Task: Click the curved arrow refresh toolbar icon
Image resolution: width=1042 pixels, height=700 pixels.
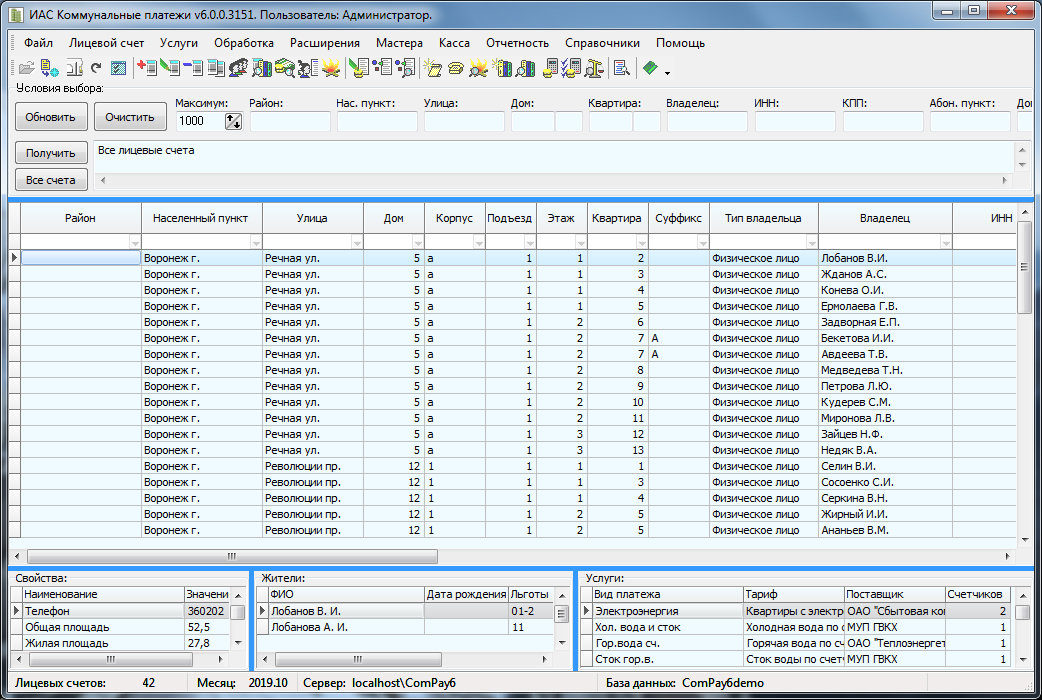Action: (96, 68)
